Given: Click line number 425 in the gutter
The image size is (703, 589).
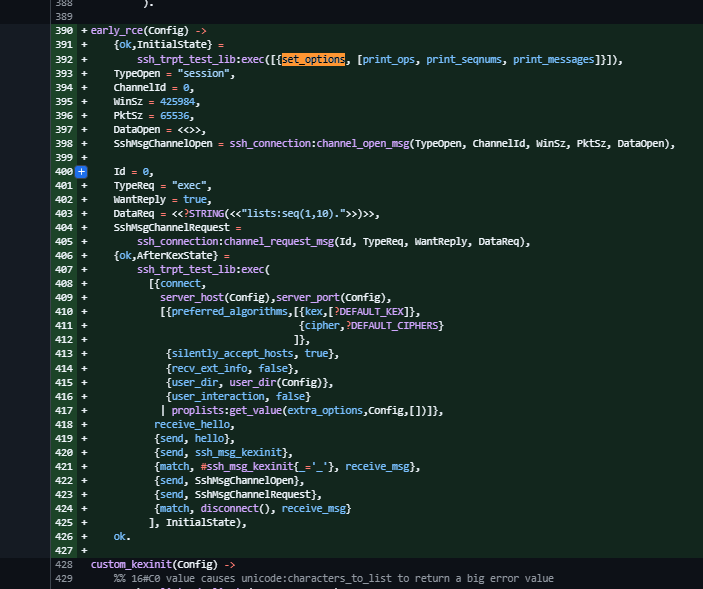Looking at the screenshot, I should 64,523.
